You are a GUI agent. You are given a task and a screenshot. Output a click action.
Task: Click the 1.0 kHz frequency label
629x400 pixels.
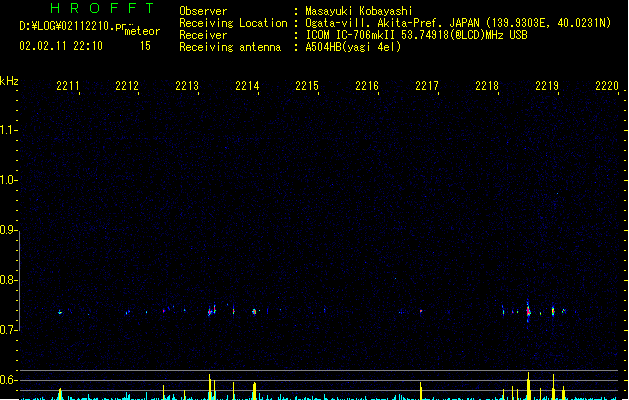[x=8, y=180]
